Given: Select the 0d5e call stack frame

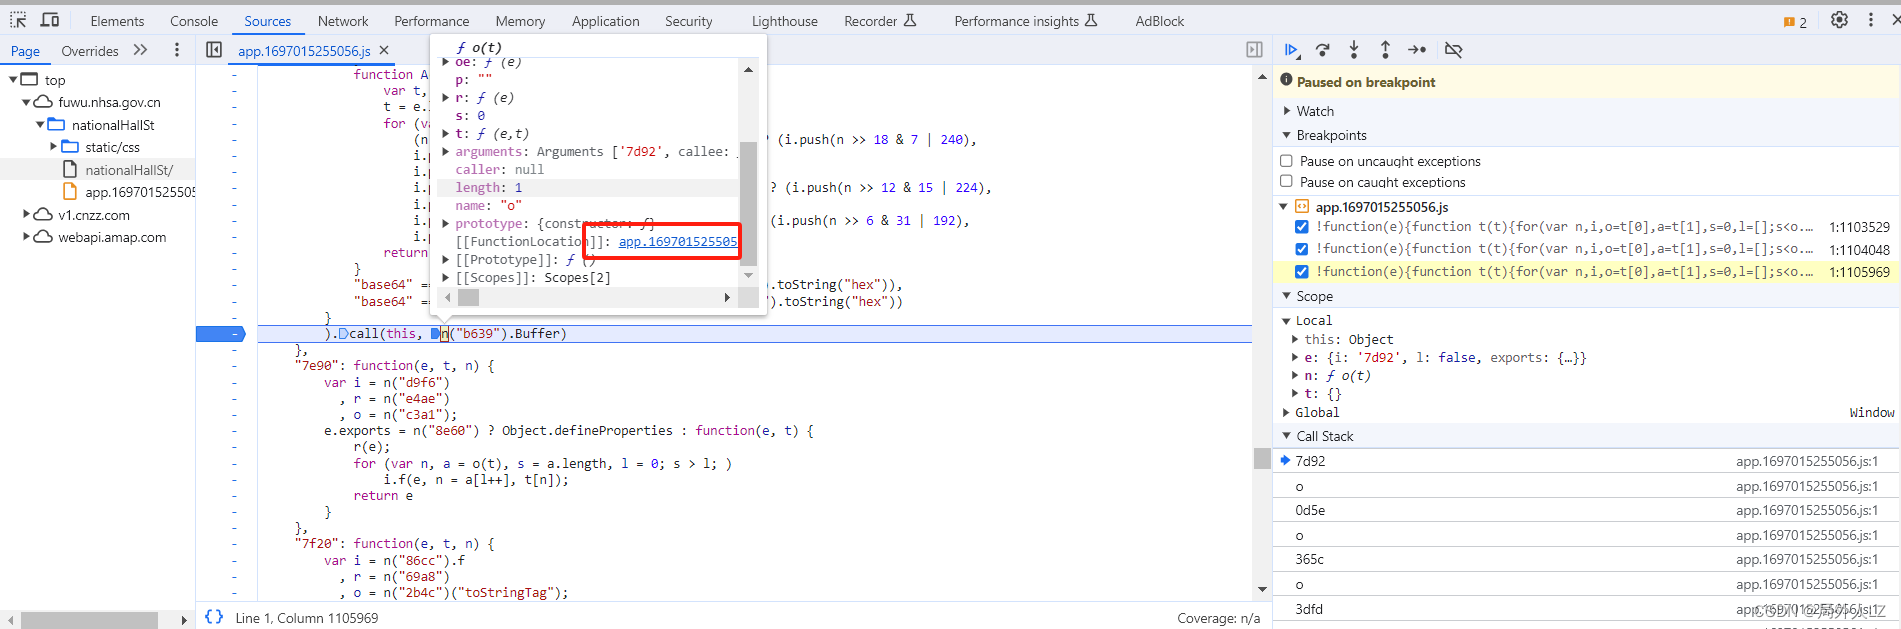Looking at the screenshot, I should tap(1586, 510).
